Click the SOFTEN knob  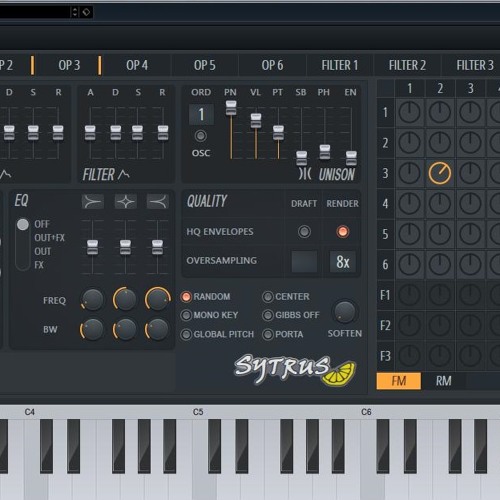pyautogui.click(x=345, y=312)
